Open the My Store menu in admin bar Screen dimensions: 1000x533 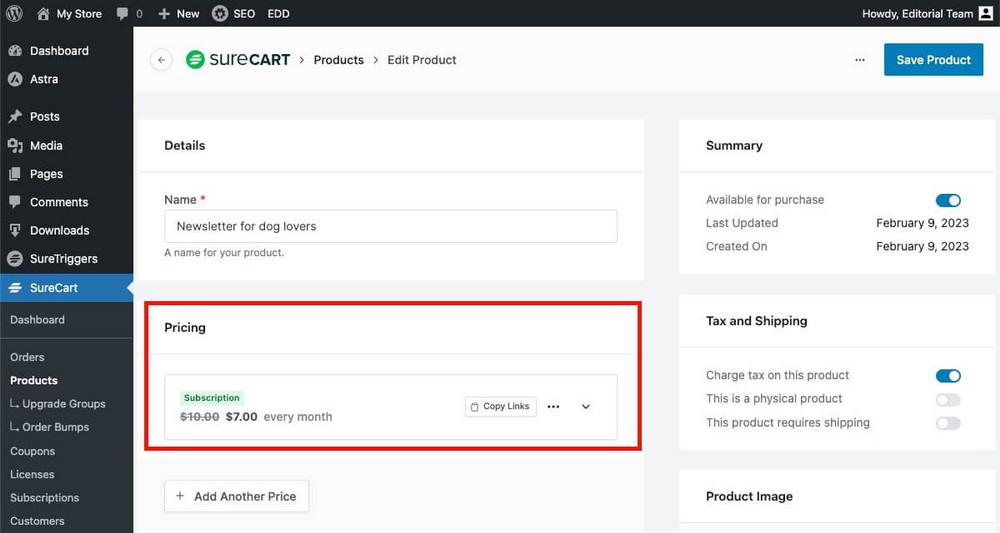click(x=70, y=13)
